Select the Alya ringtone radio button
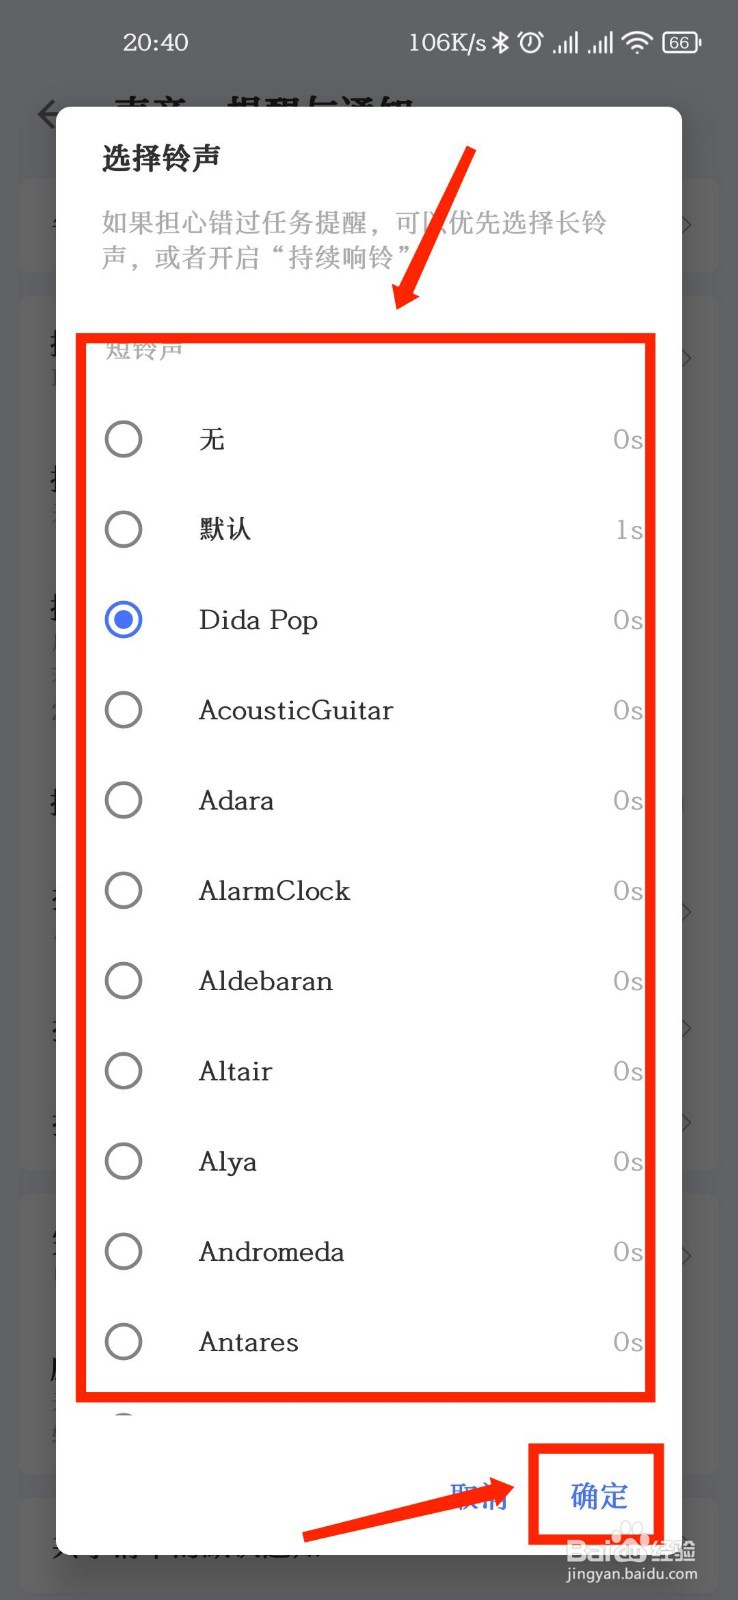Image resolution: width=738 pixels, height=1600 pixels. tap(124, 1161)
